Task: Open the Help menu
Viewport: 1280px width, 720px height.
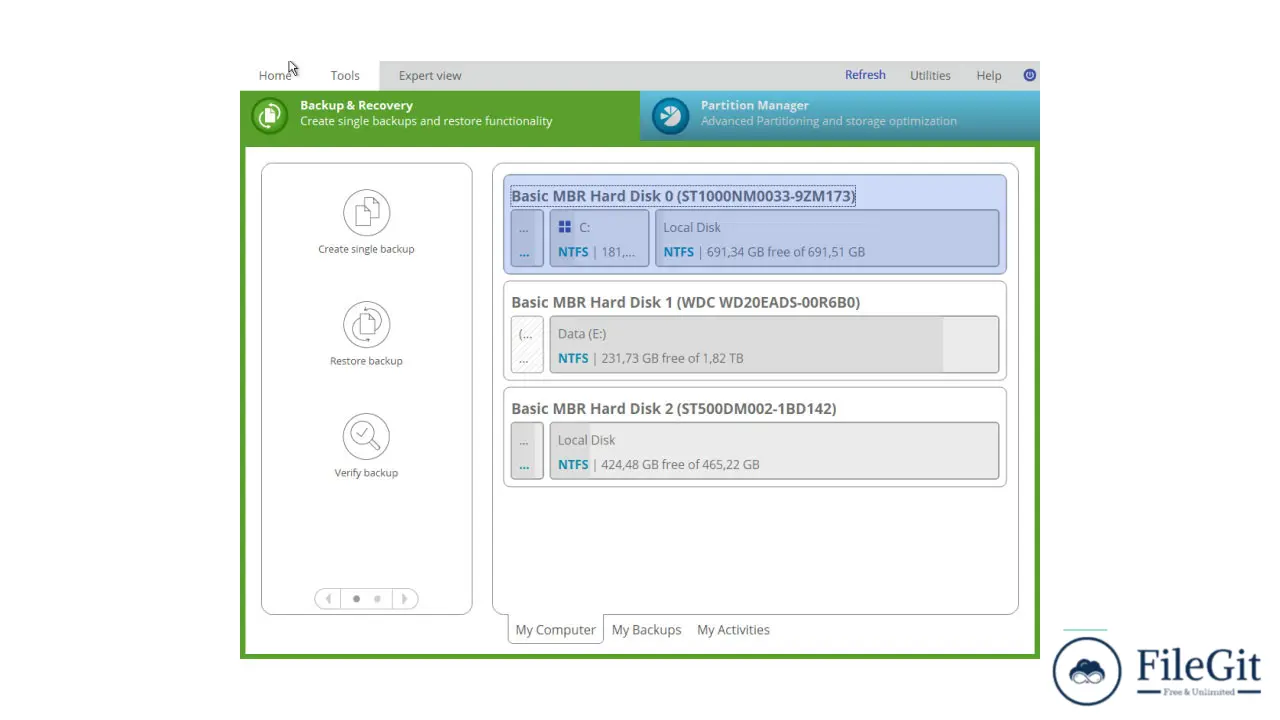Action: tap(989, 76)
